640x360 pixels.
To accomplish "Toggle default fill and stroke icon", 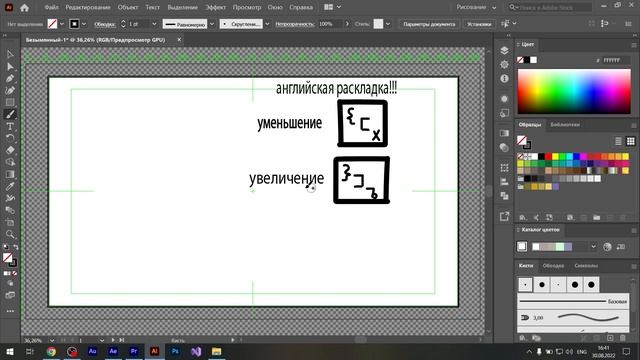I will pos(6,247).
